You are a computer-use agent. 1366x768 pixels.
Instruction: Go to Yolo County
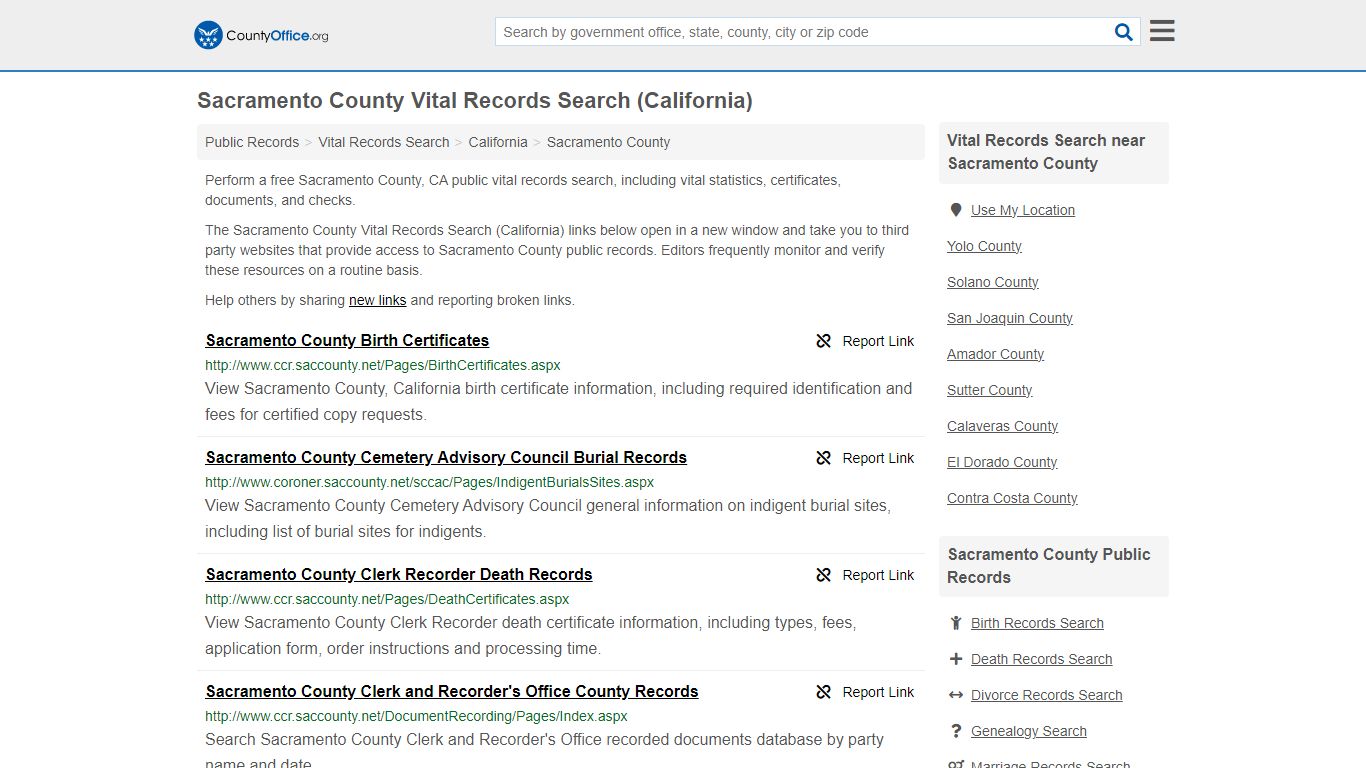(984, 246)
